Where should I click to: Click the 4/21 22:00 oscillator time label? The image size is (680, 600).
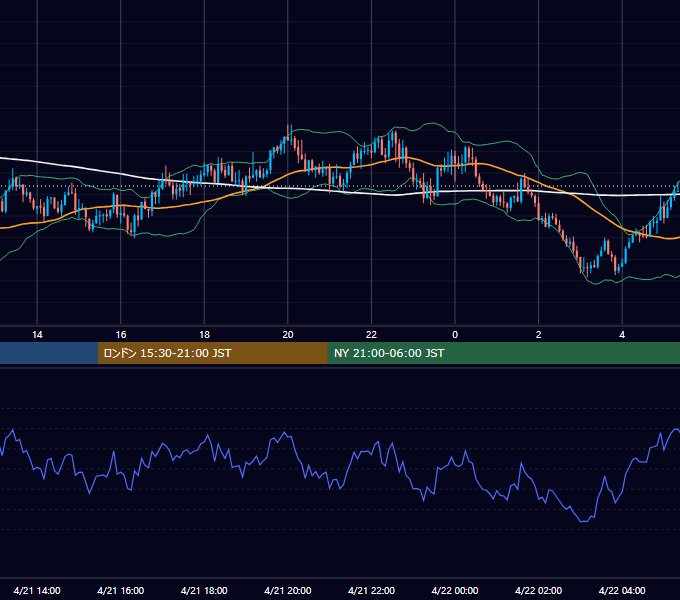(x=371, y=590)
